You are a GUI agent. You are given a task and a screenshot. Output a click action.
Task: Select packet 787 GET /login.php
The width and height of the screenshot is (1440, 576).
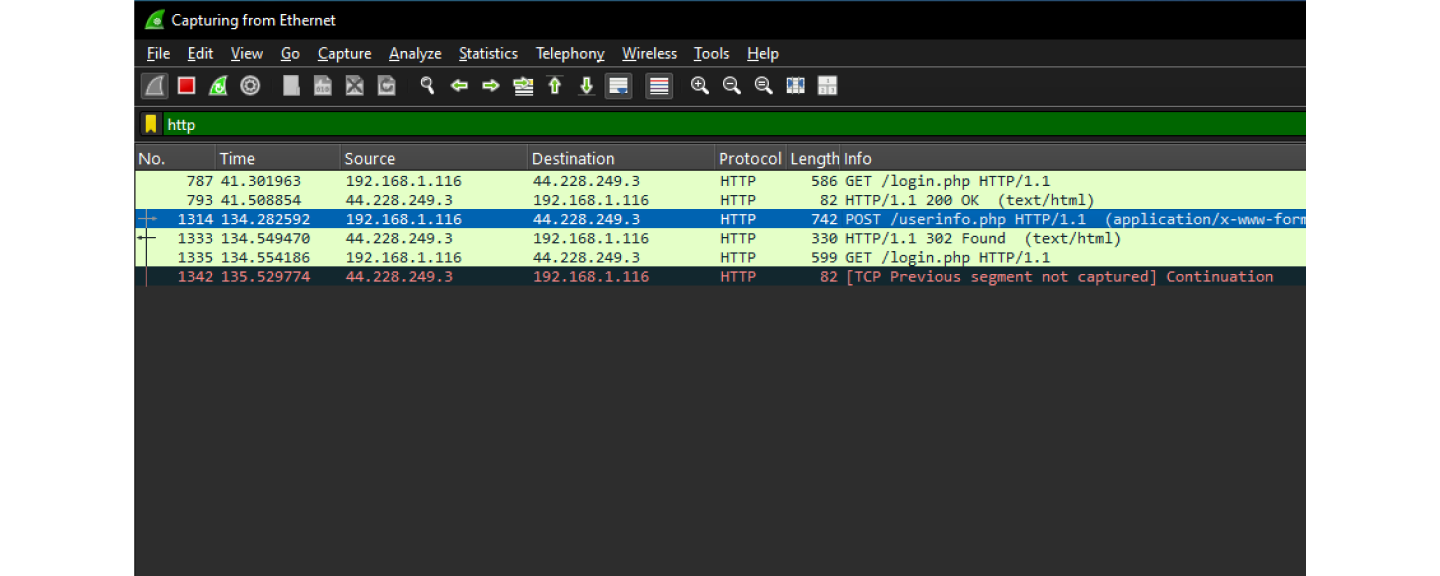[700, 181]
